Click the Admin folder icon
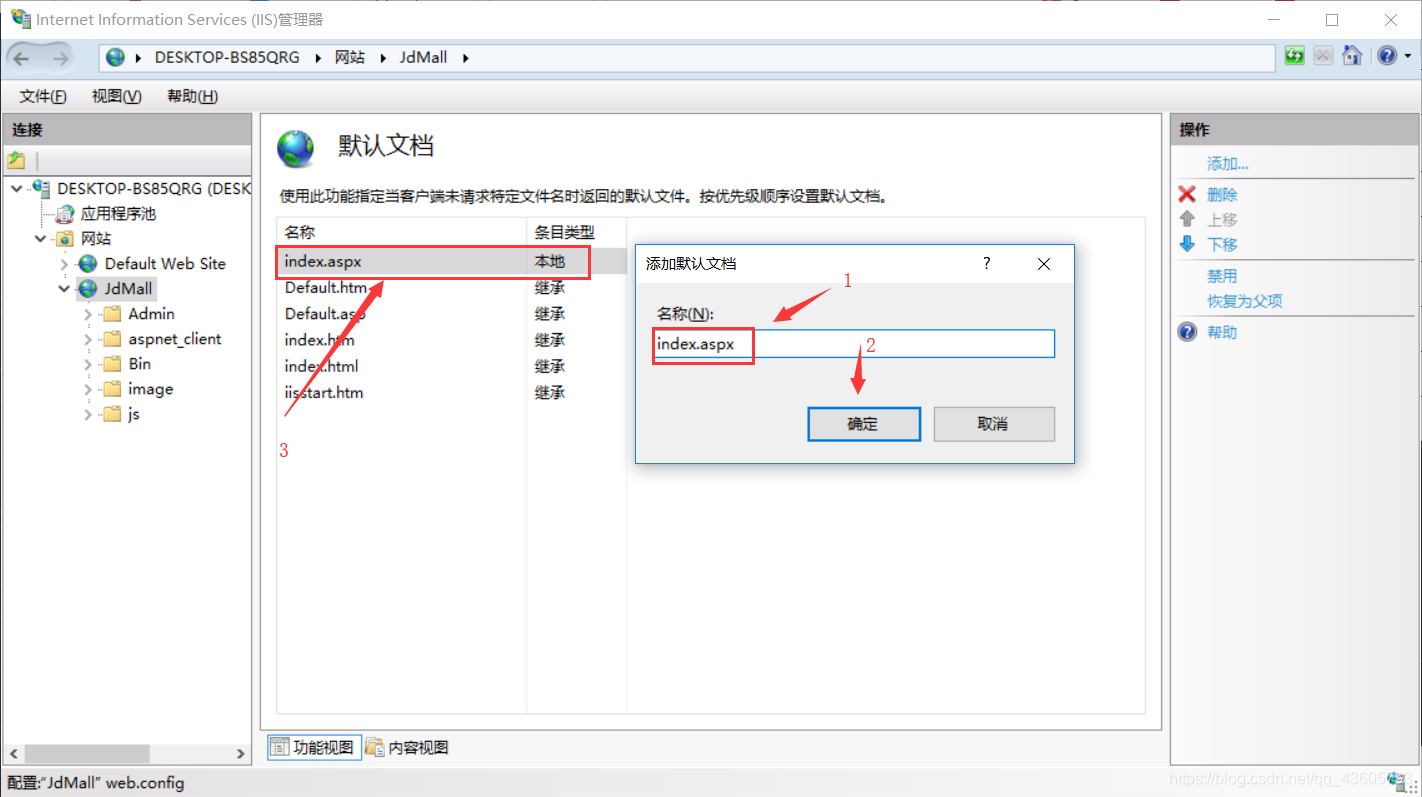This screenshot has width=1422, height=797. (x=112, y=314)
